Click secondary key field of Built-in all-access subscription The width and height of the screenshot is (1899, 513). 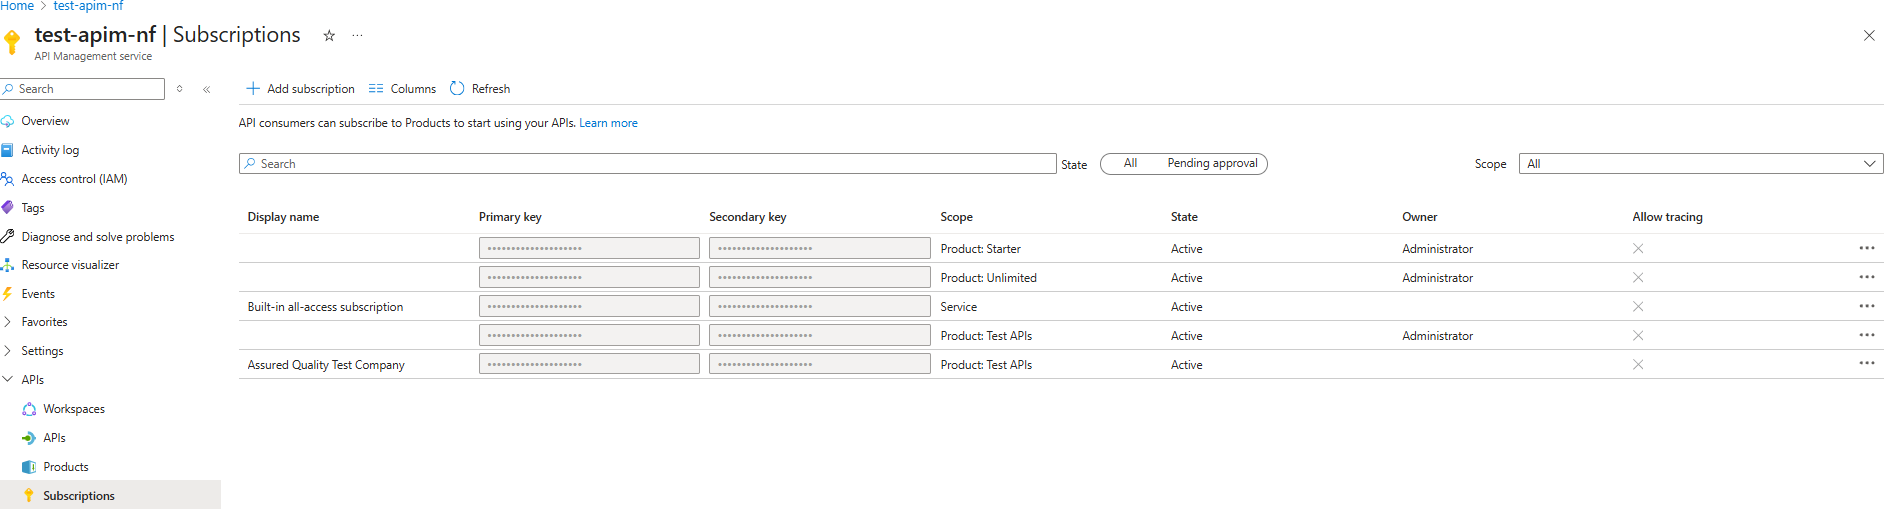[x=820, y=306]
